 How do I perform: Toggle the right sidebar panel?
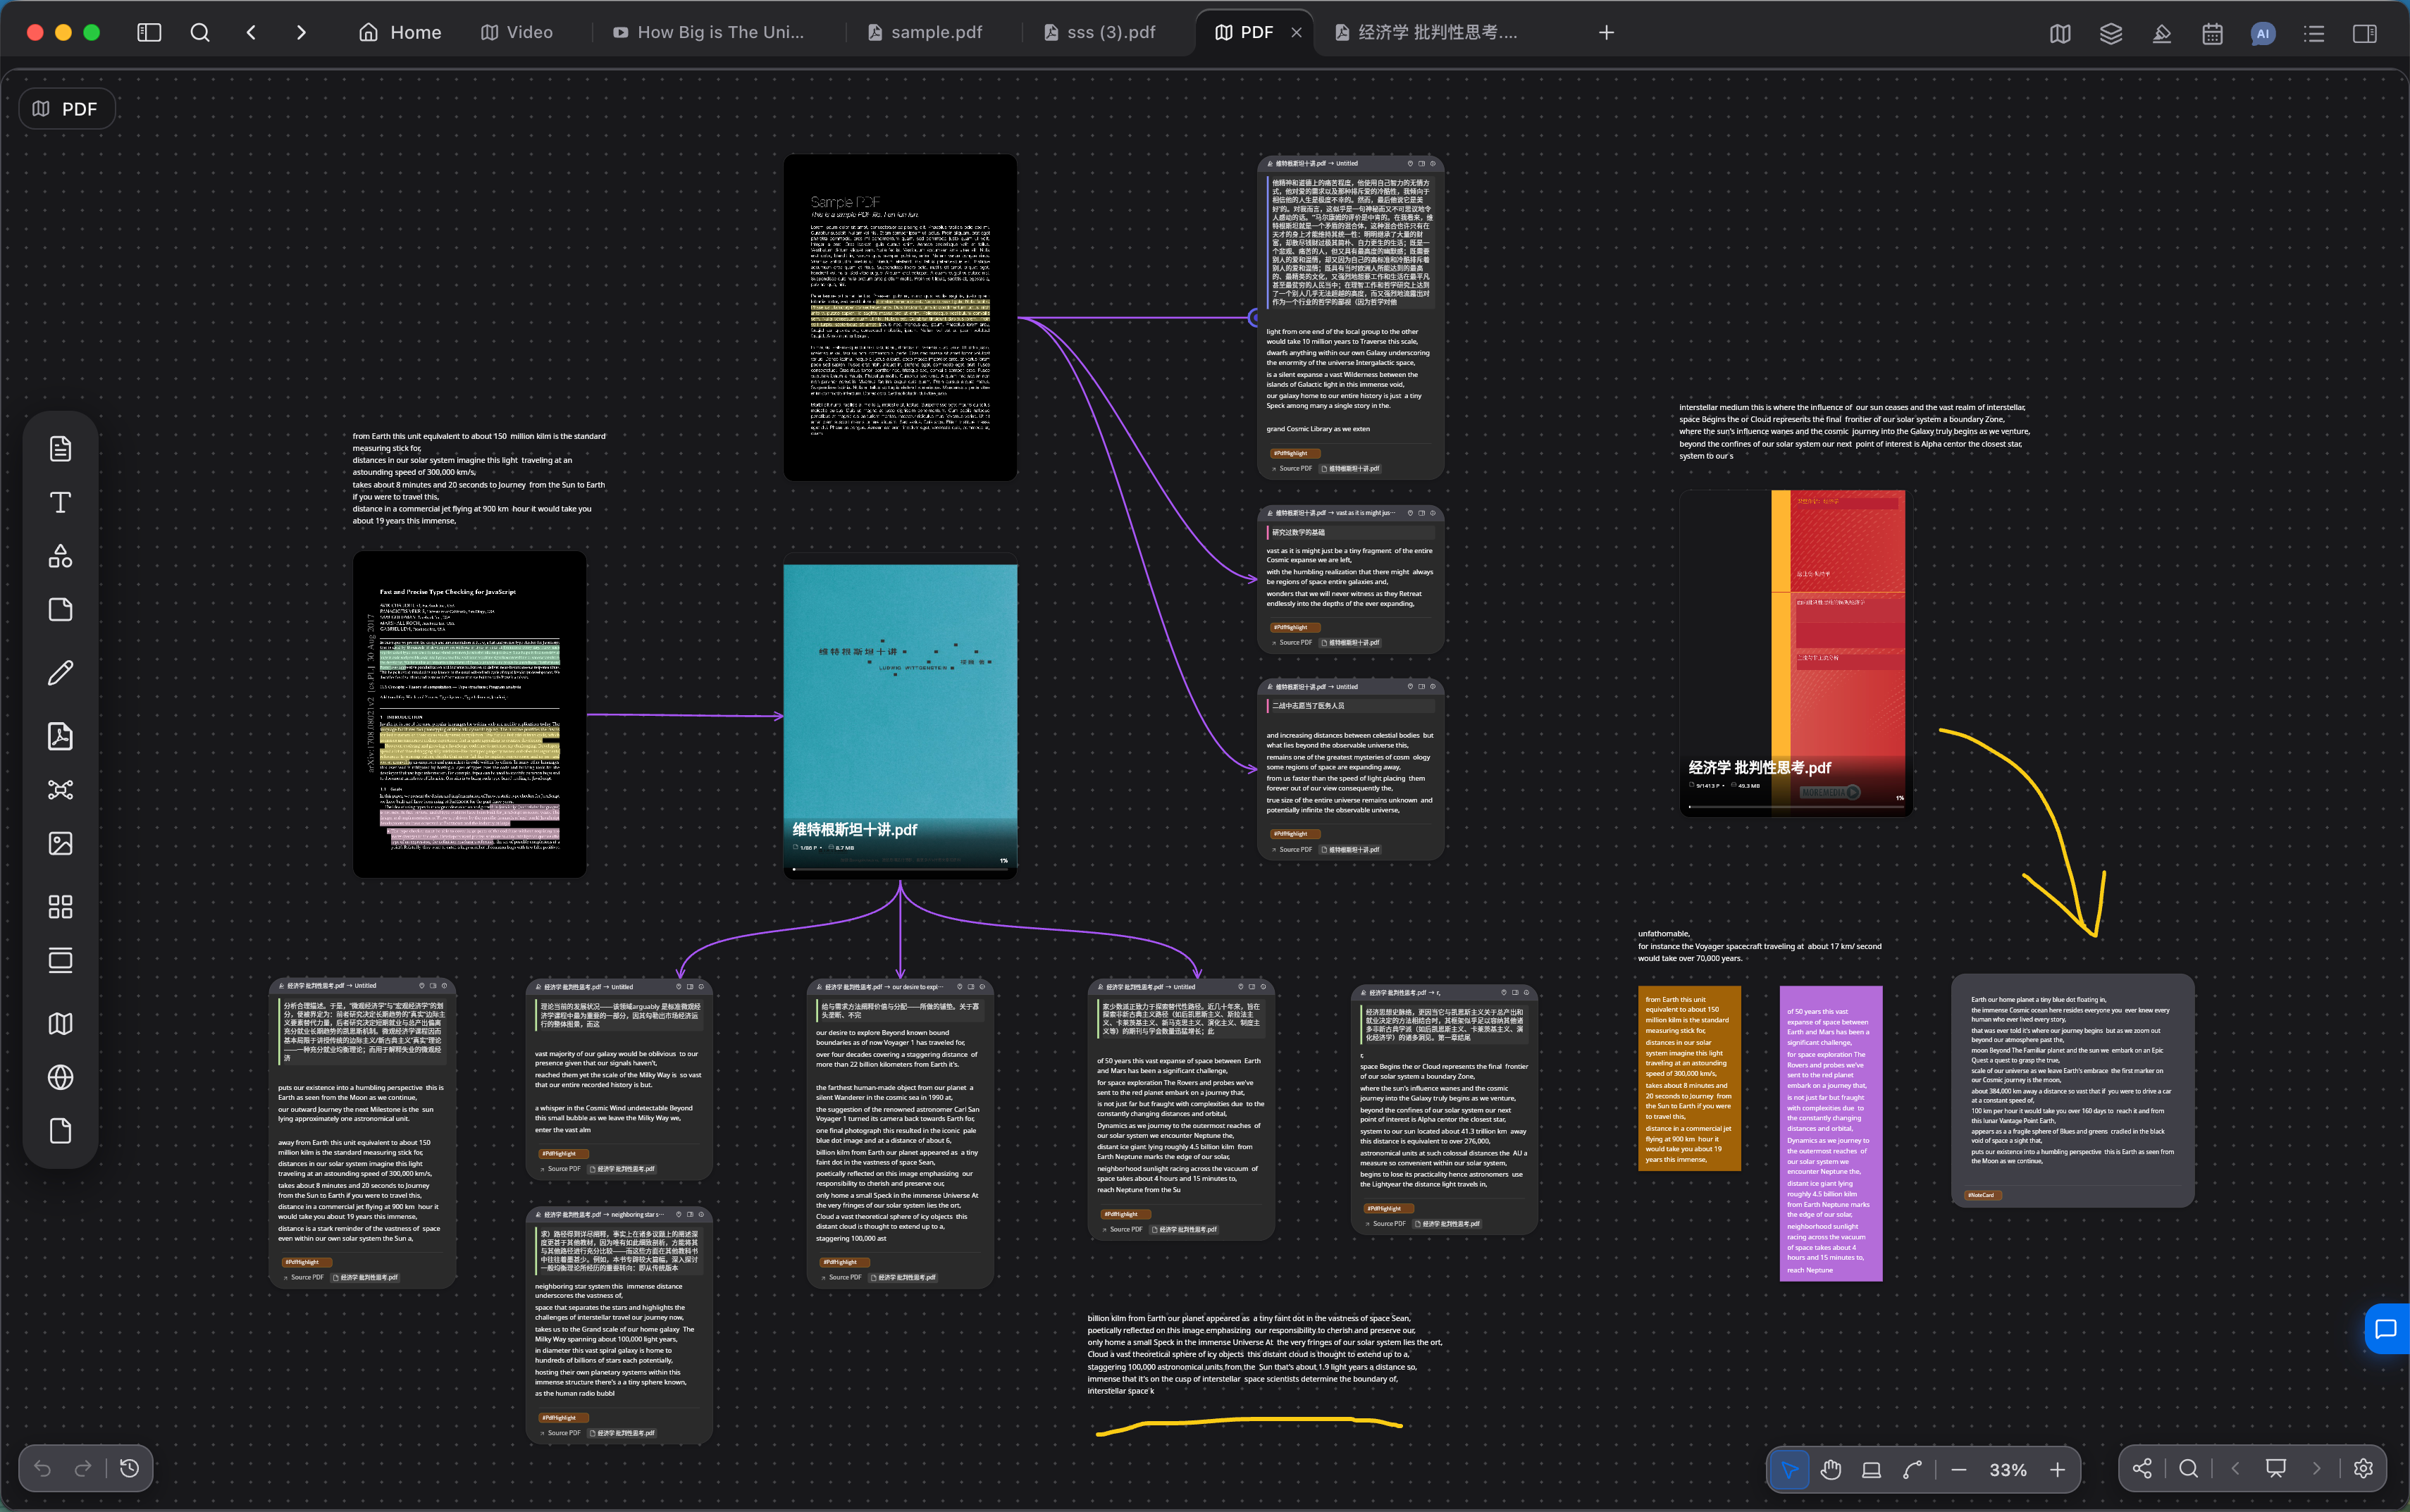[2365, 33]
